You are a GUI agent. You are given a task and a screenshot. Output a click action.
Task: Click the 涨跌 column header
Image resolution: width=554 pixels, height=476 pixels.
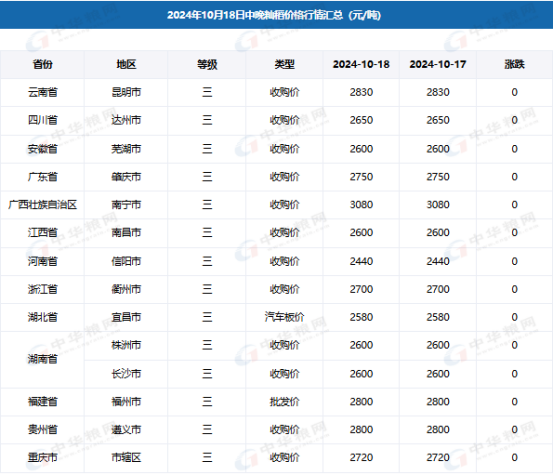(514, 64)
